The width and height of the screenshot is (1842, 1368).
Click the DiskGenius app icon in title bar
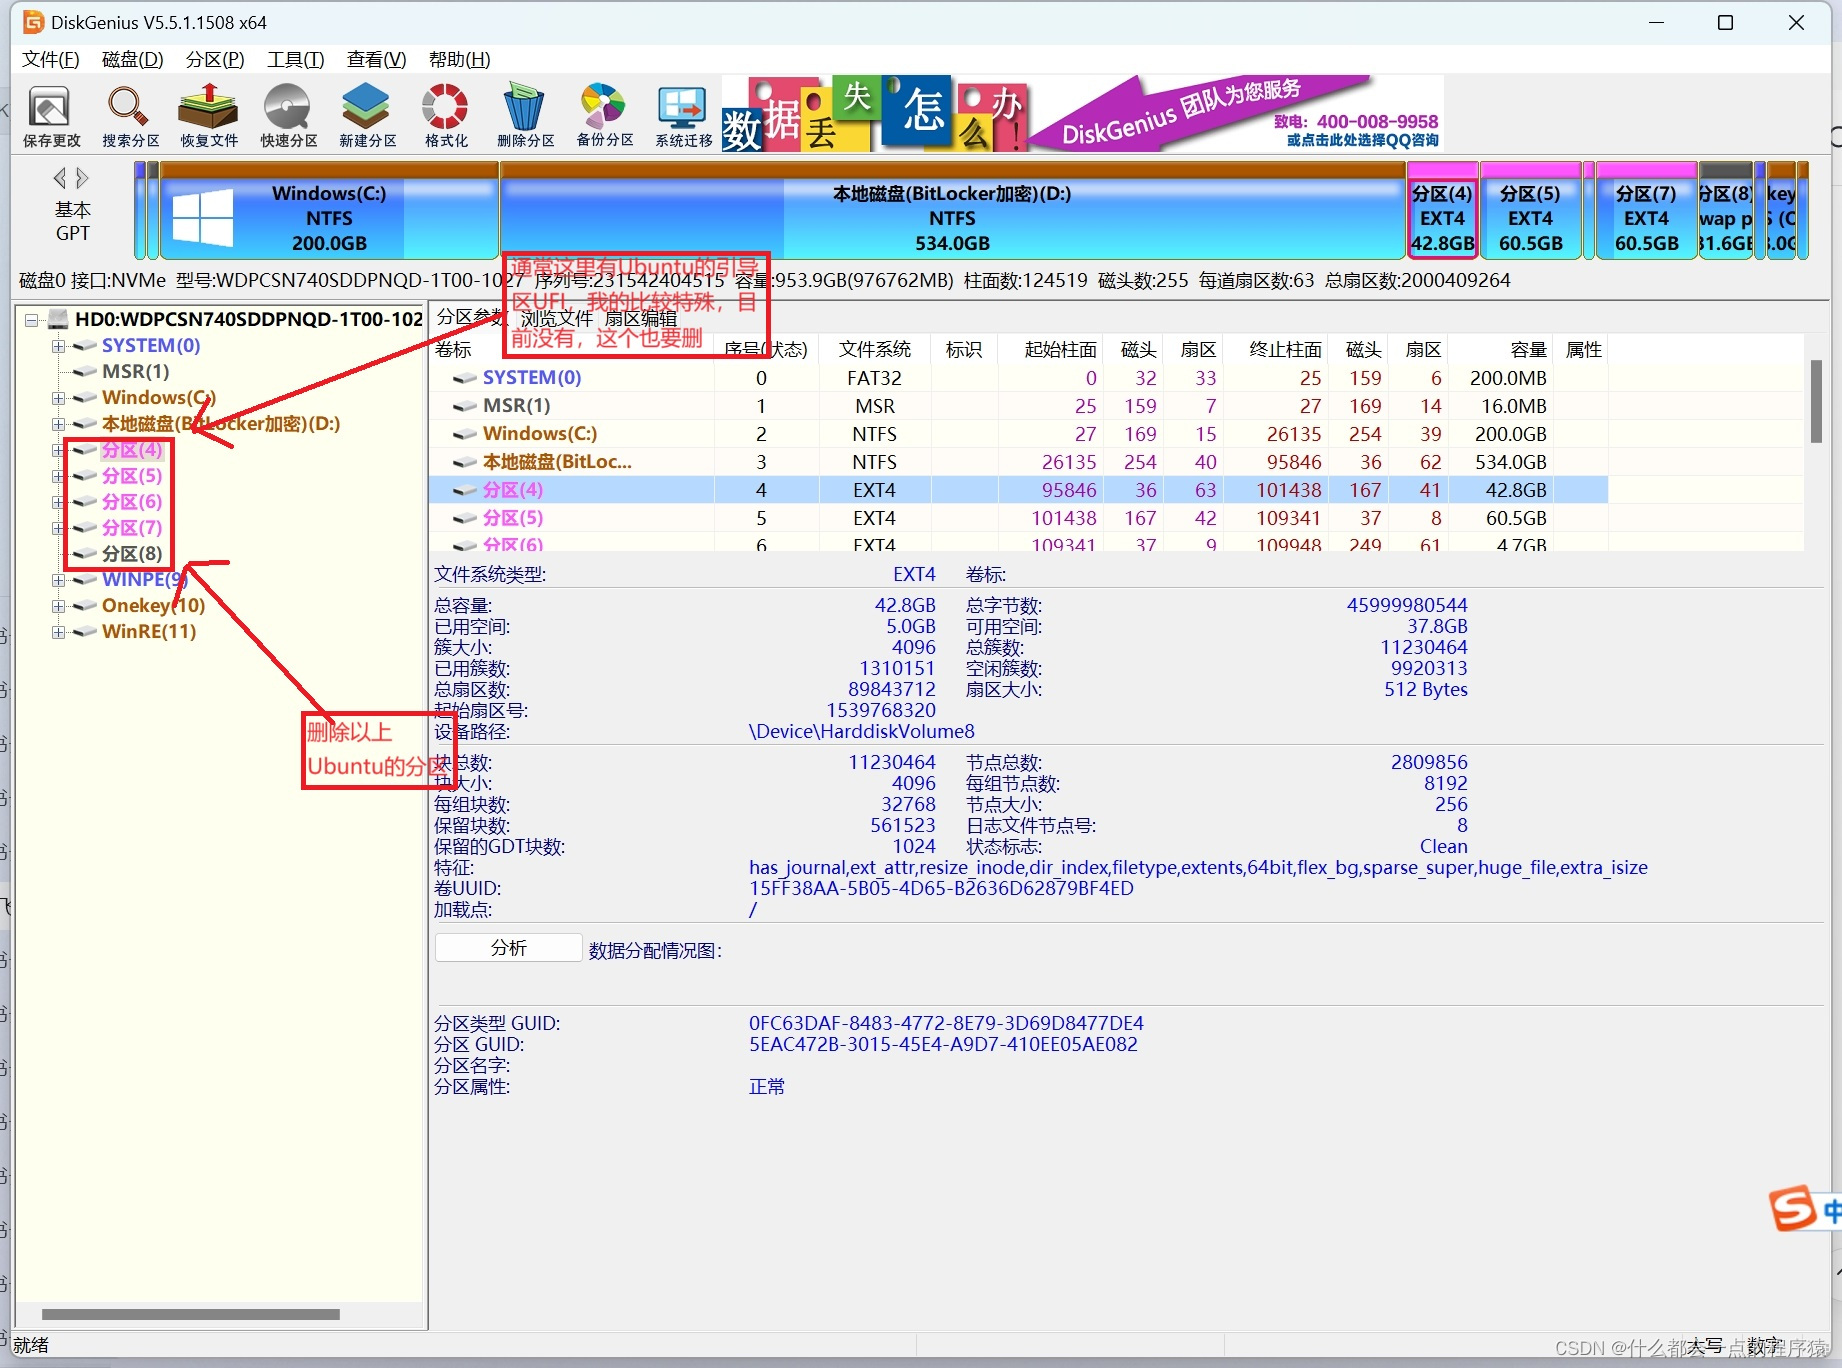tap(33, 22)
